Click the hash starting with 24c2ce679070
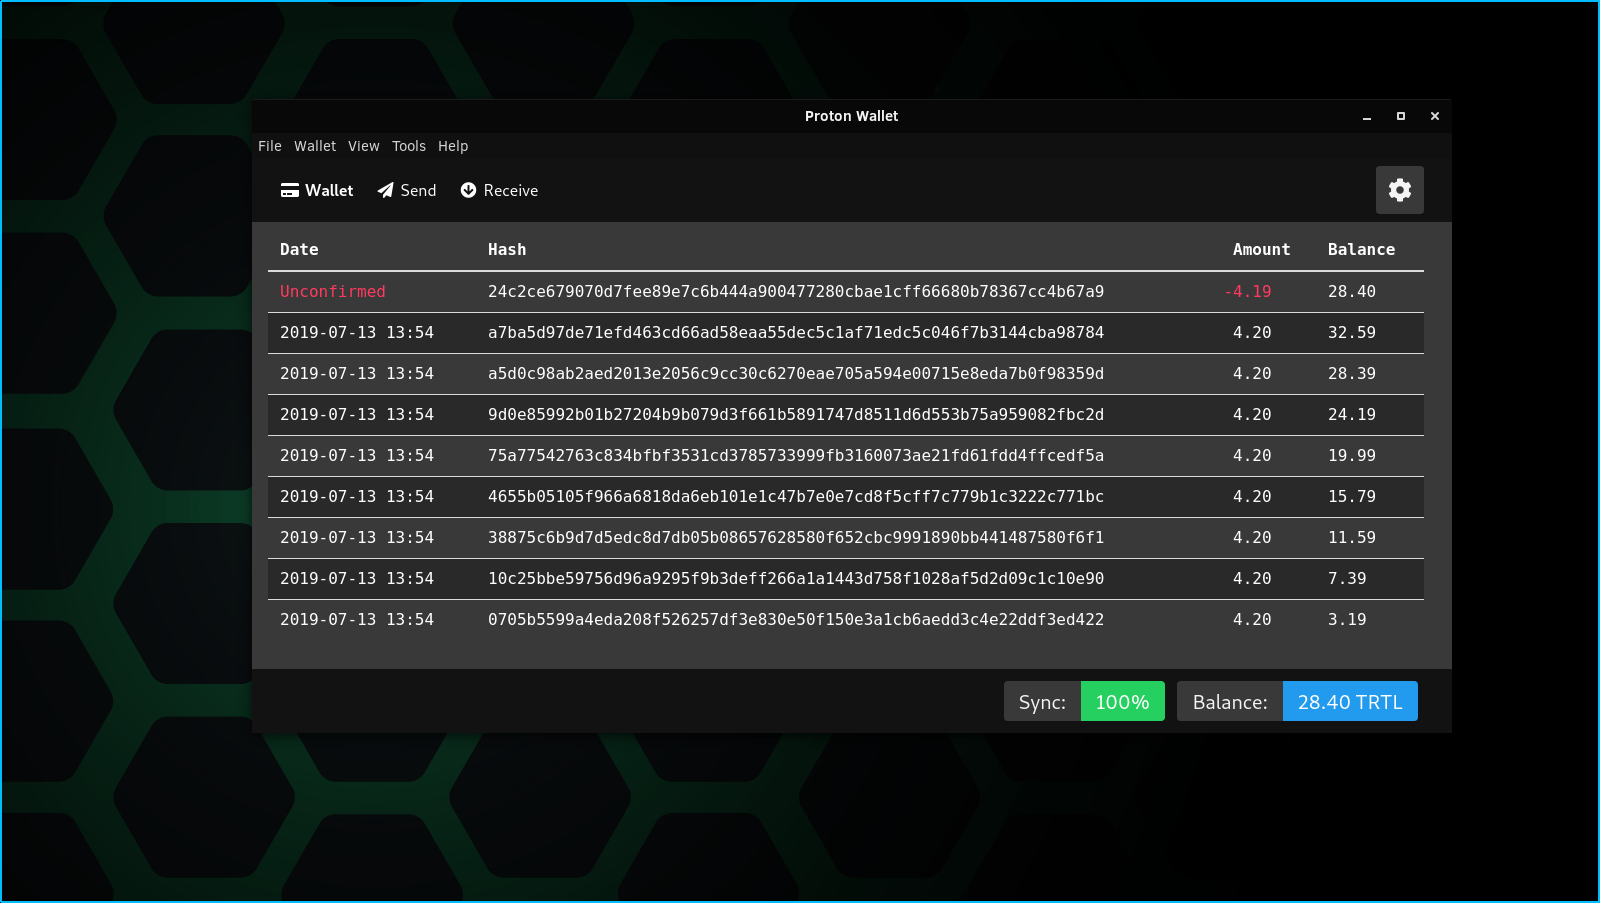Viewport: 1600px width, 903px height. 796,291
